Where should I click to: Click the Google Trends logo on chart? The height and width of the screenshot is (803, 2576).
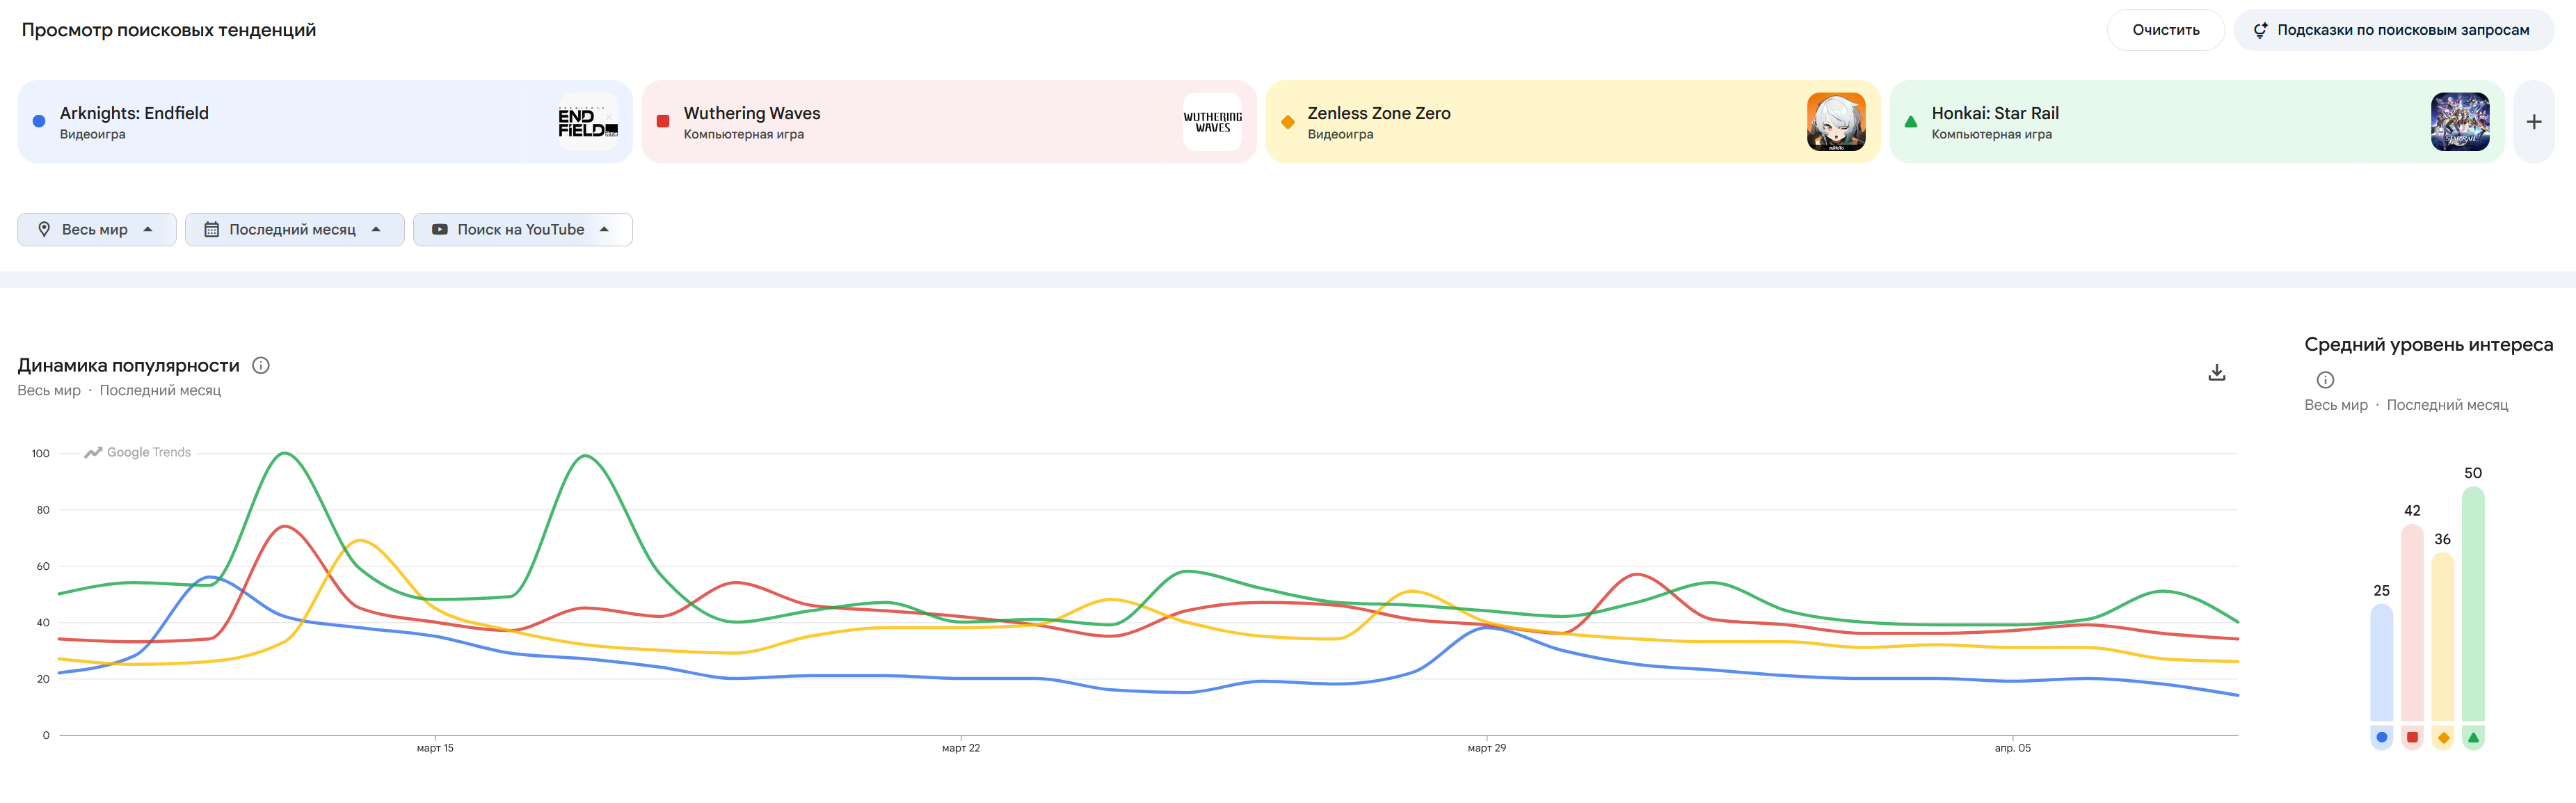(138, 452)
